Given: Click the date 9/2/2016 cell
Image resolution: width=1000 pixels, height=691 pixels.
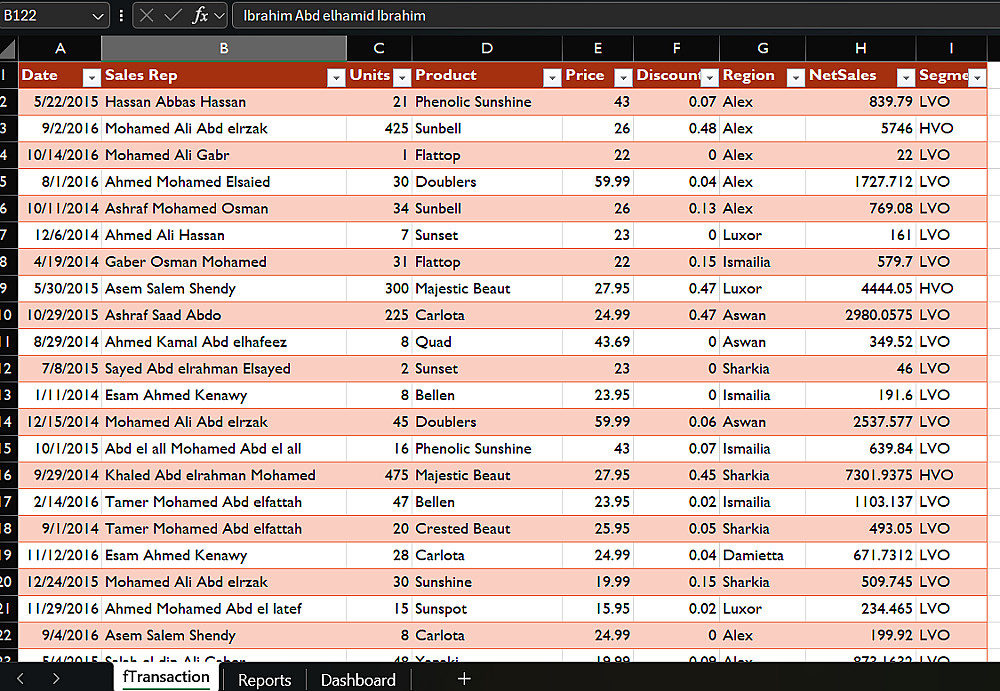Looking at the screenshot, I should [60, 128].
